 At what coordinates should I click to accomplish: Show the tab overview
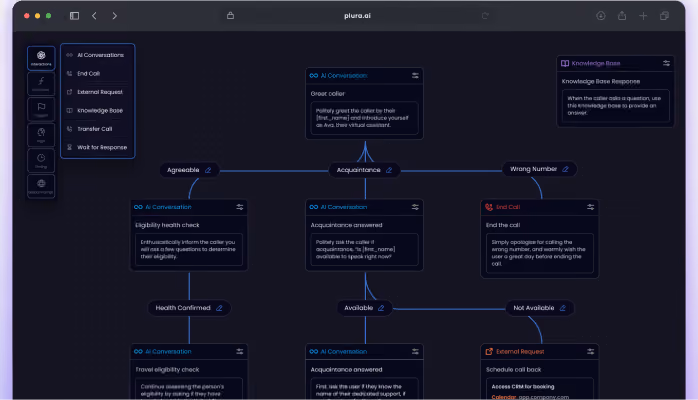664,16
